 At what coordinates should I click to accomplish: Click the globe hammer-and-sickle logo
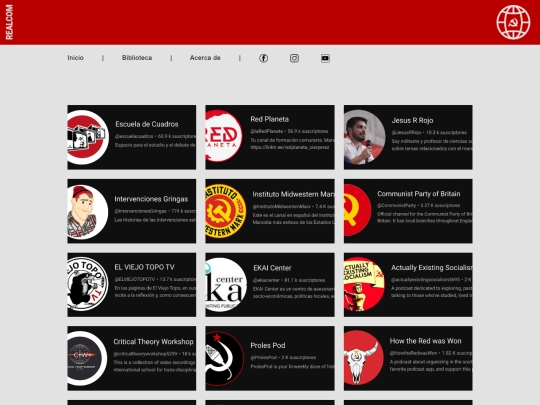pyautogui.click(x=513, y=22)
